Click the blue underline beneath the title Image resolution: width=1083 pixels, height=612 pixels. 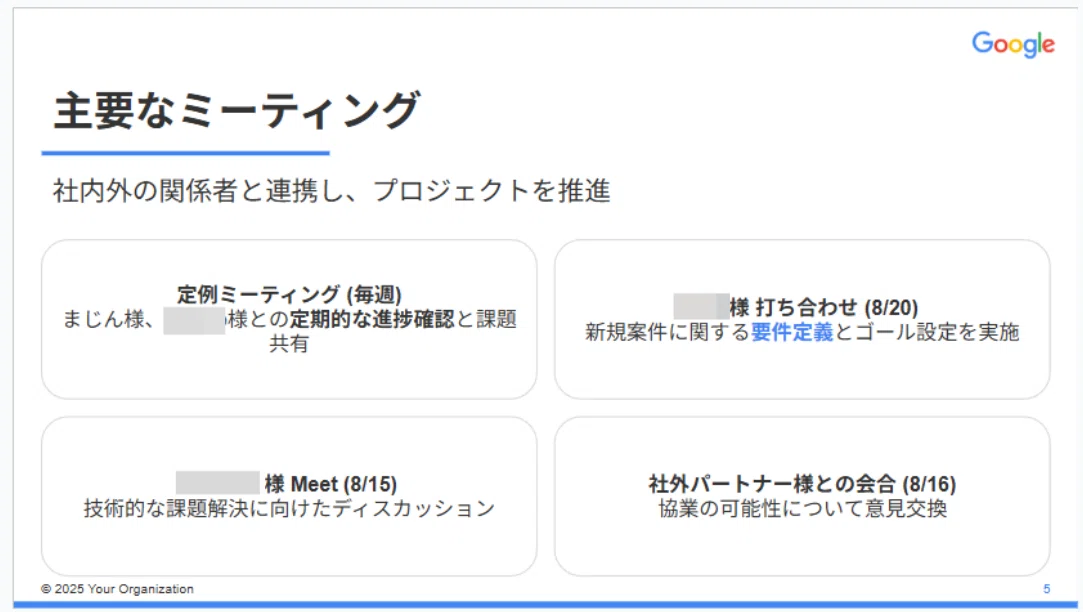point(185,153)
